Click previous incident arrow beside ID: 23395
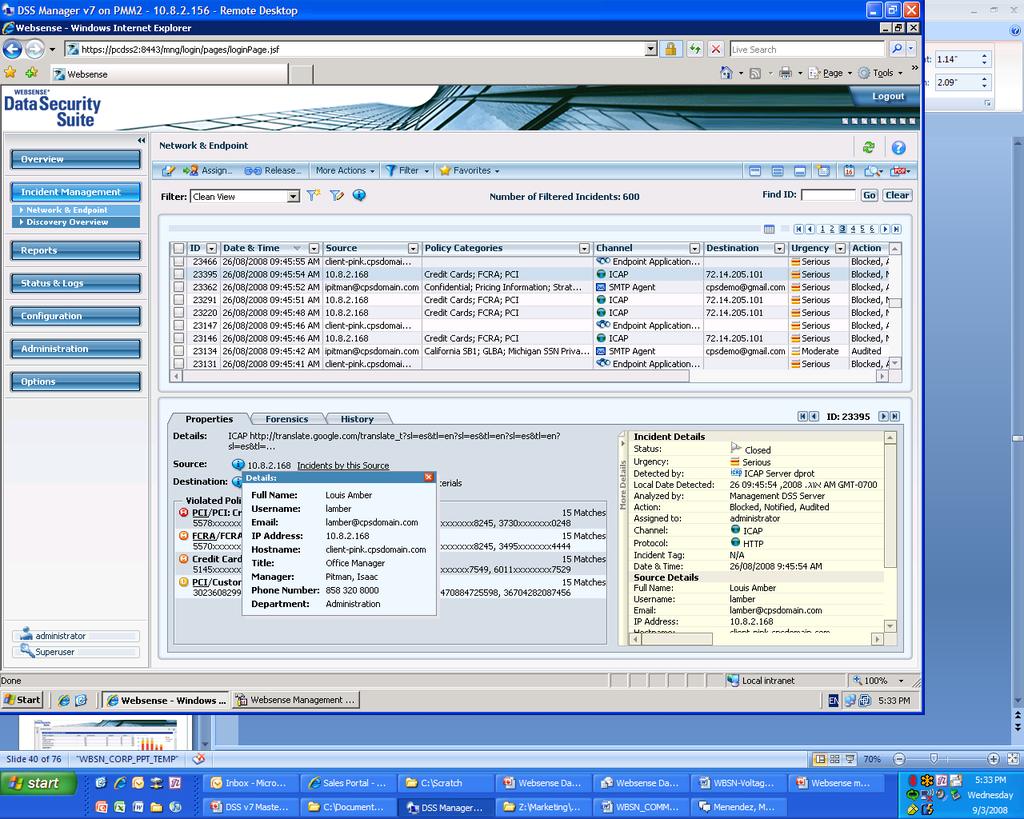The image size is (1024, 819). point(814,416)
